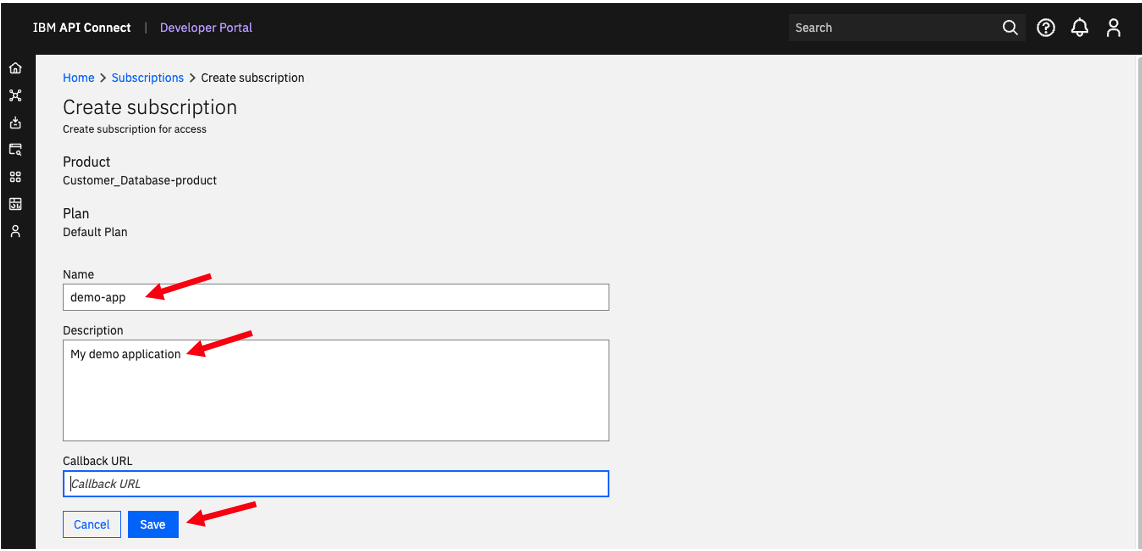Click Create subscription breadcrumb text
This screenshot has height=551, width=1142.
click(x=253, y=78)
